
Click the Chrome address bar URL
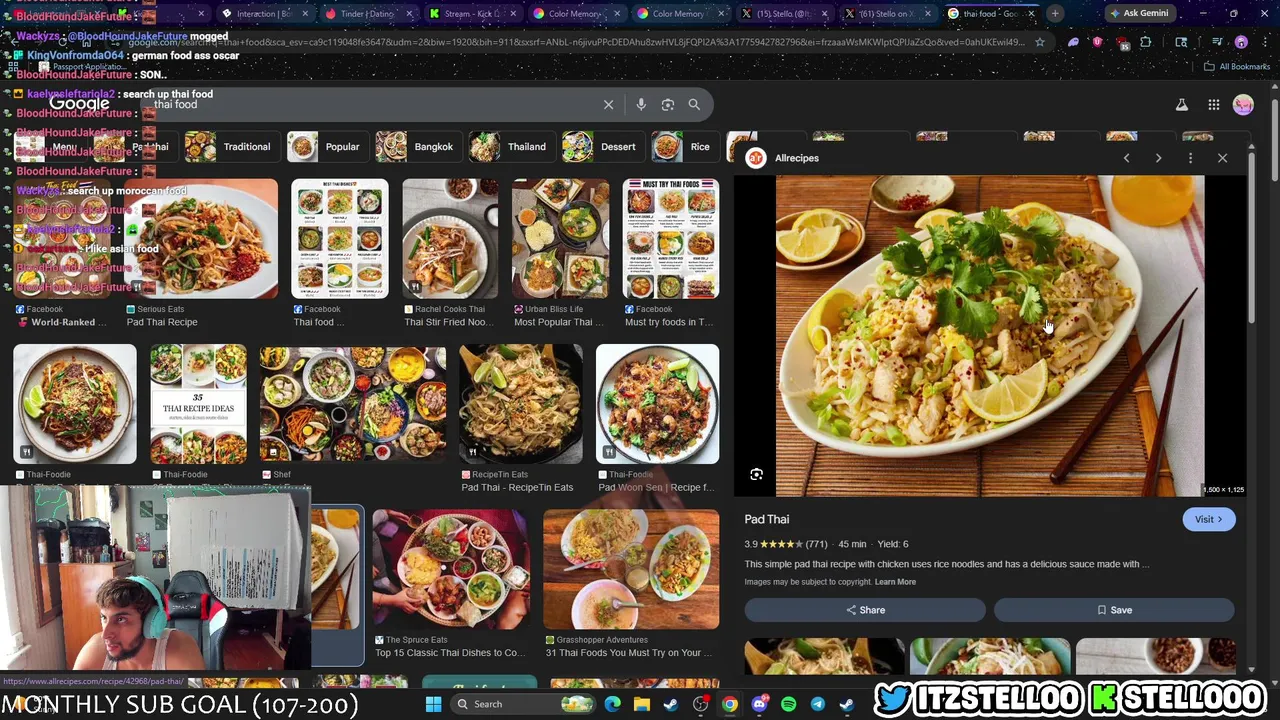coord(575,42)
